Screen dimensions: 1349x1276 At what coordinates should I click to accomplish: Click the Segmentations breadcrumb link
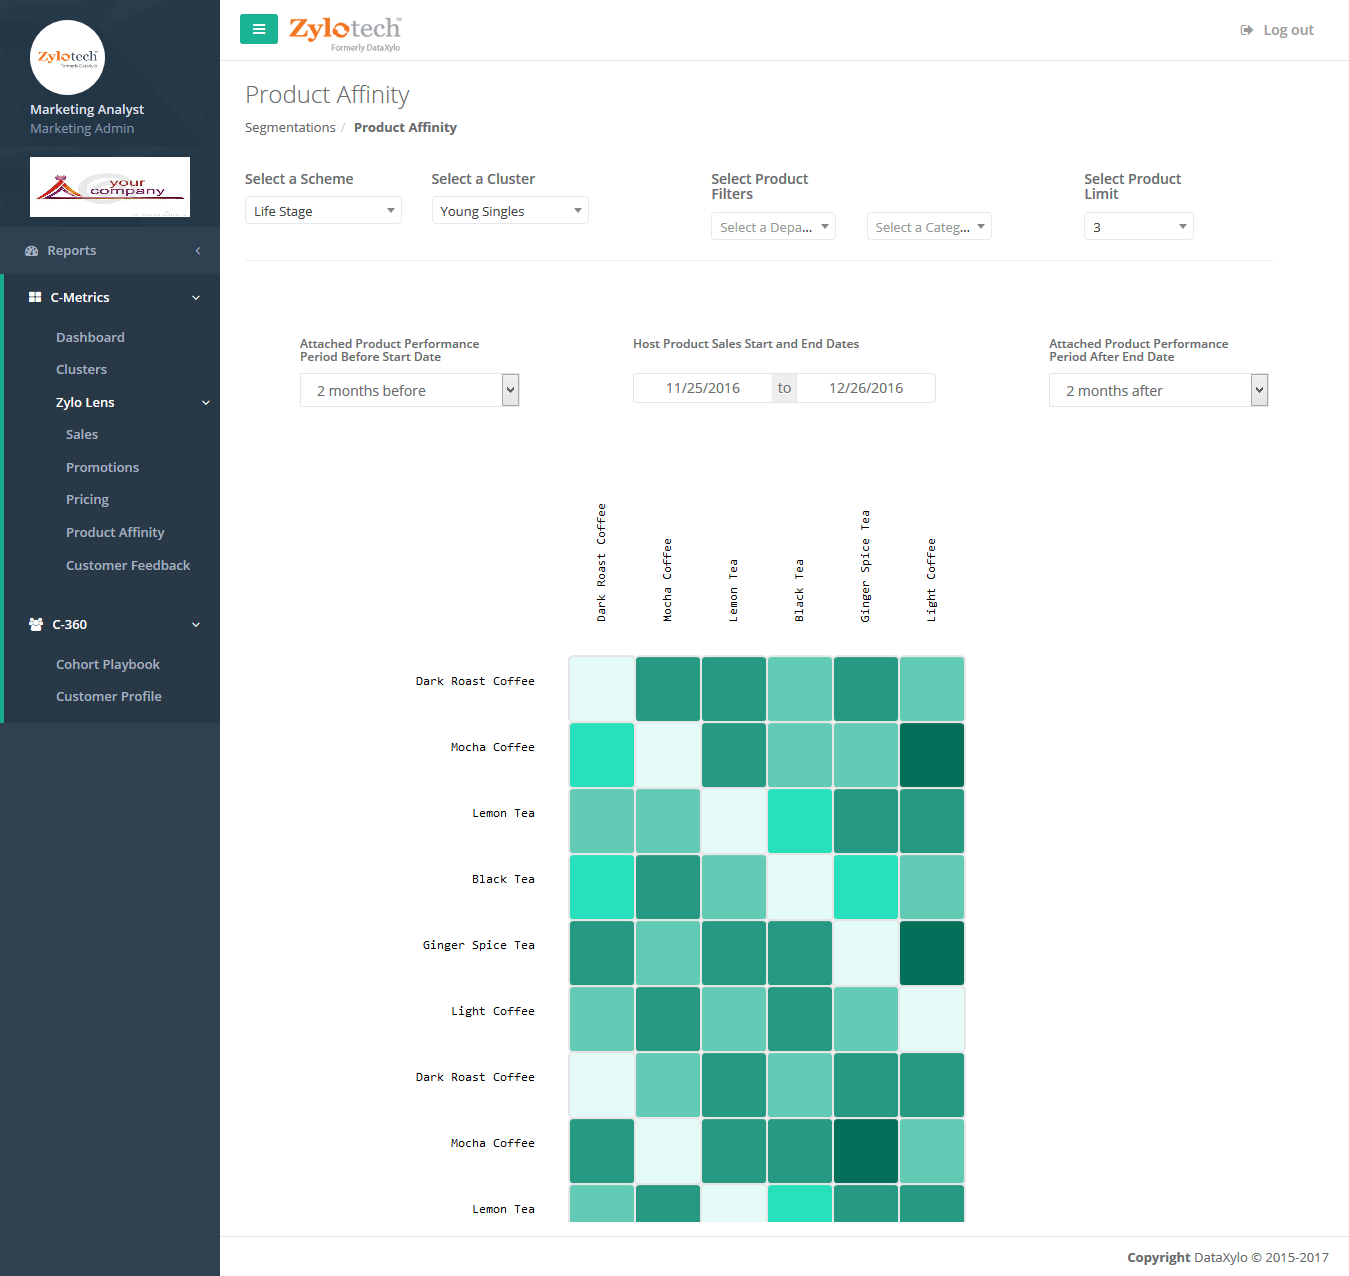(290, 127)
